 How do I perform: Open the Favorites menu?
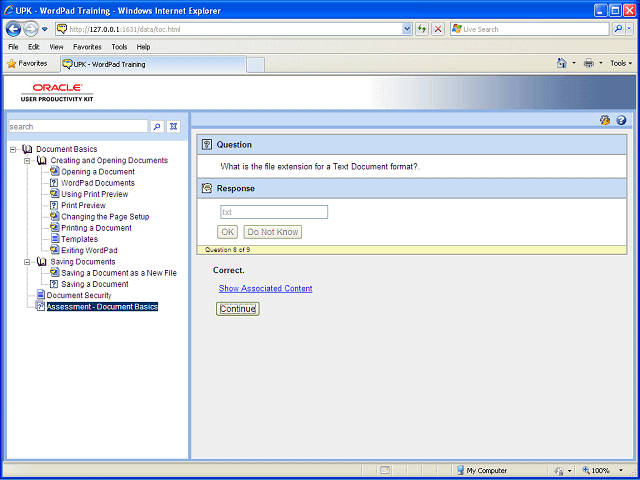point(87,47)
